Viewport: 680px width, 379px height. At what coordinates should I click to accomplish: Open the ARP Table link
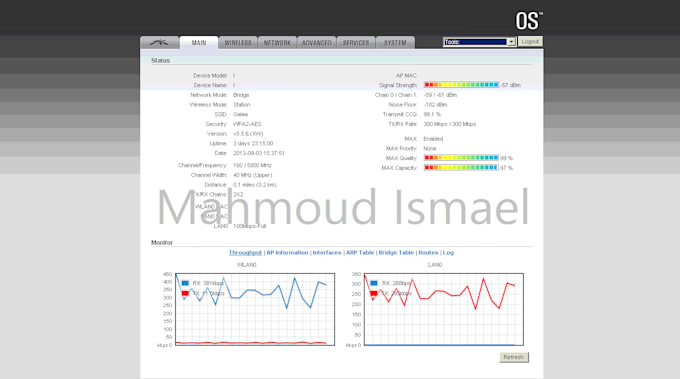coord(360,252)
